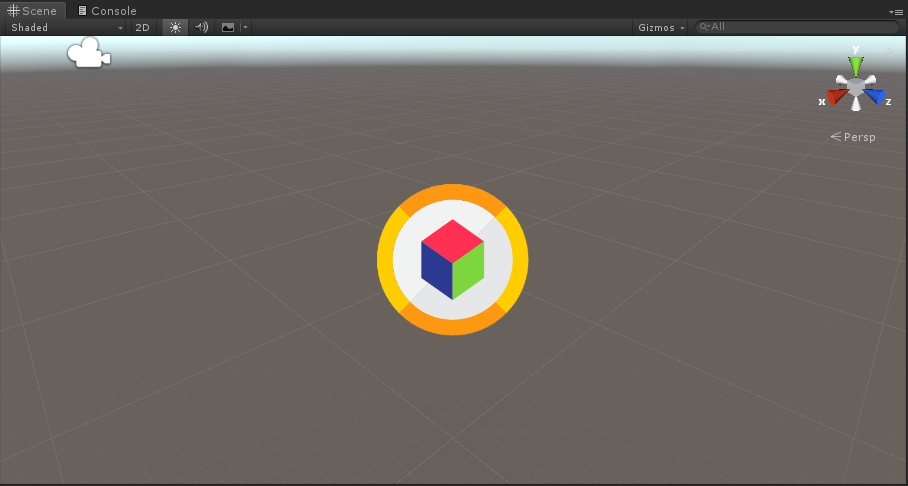Click the search magnifier icon

click(x=704, y=27)
